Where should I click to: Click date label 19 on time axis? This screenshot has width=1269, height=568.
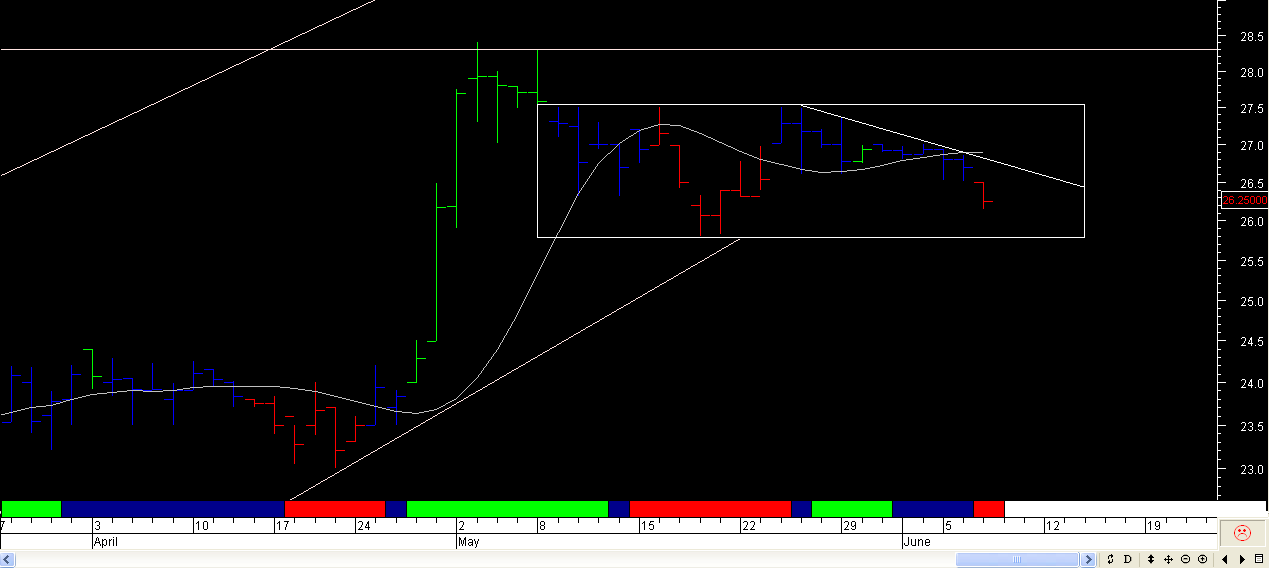click(x=1153, y=525)
